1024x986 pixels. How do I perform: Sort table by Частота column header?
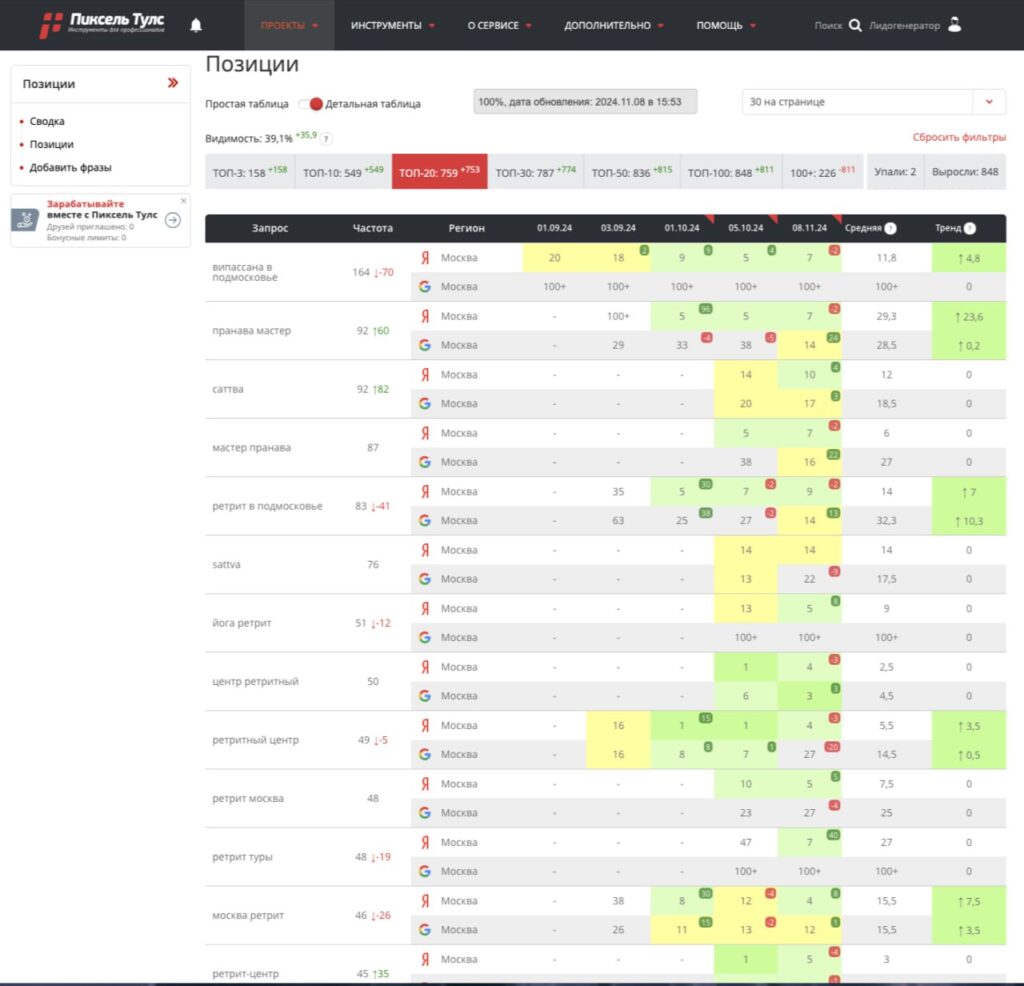372,228
